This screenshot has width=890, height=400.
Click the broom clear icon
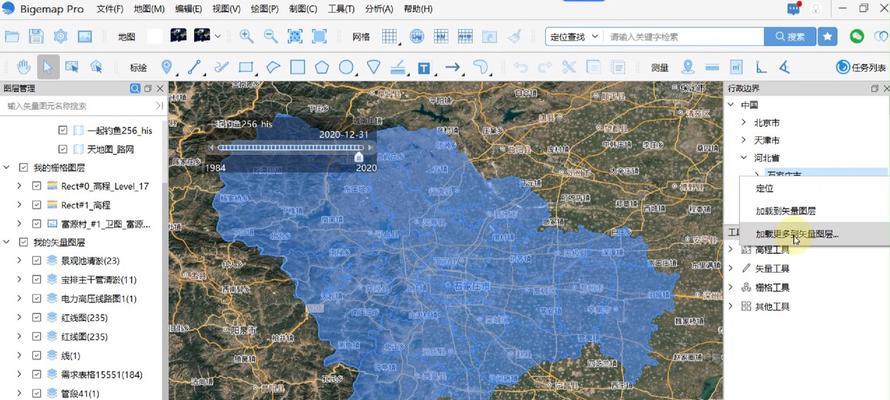(514, 37)
